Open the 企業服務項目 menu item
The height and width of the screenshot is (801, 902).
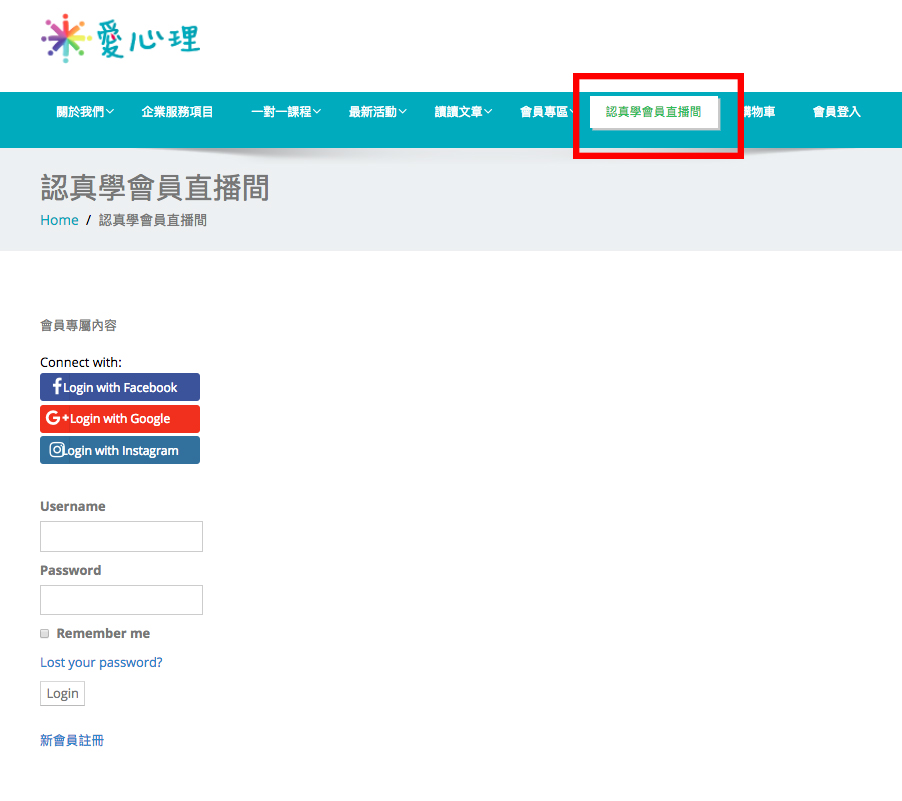[177, 112]
